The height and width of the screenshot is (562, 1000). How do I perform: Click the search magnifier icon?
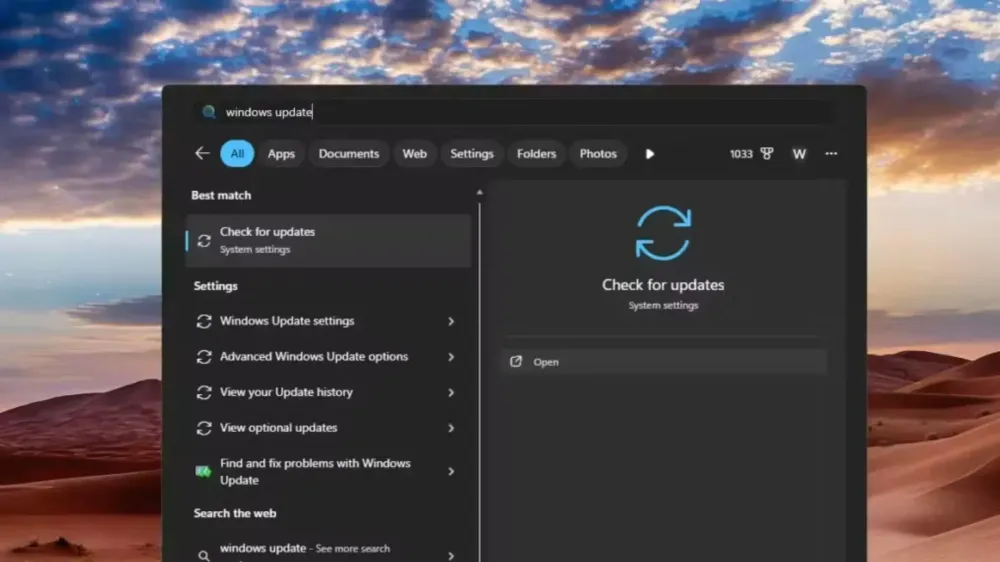209,112
